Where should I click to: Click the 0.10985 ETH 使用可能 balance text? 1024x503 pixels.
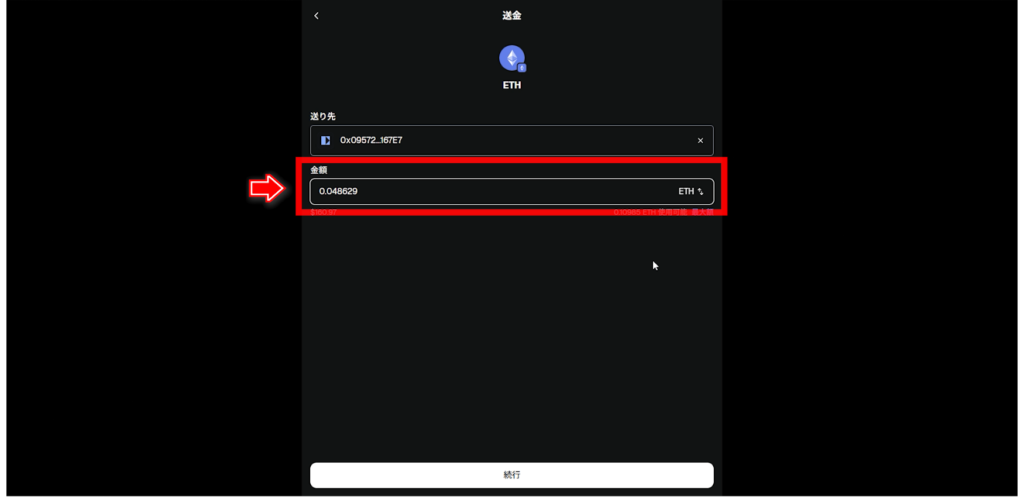650,212
